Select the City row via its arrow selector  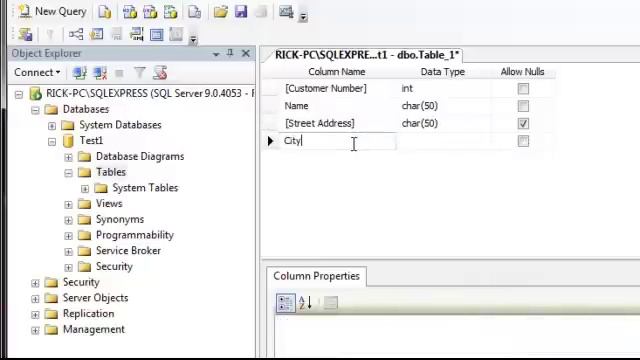pyautogui.click(x=270, y=141)
